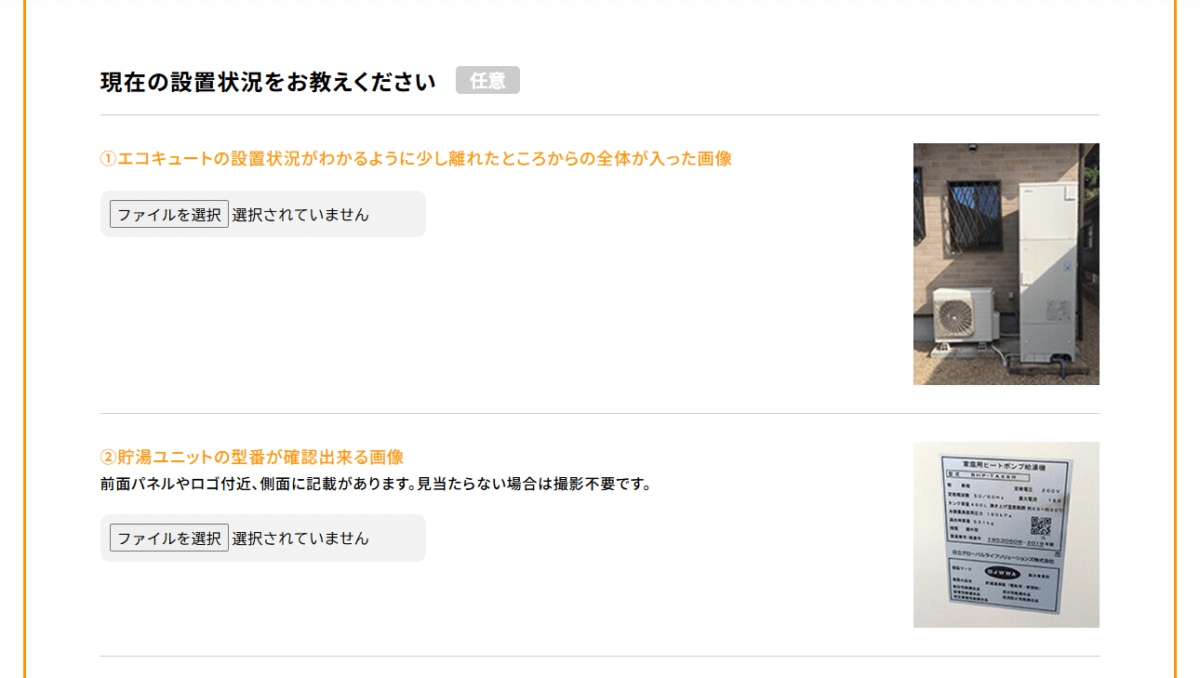Click the gray file input box under item ①
Viewport: 1200px width, 678px height.
pyautogui.click(x=263, y=214)
